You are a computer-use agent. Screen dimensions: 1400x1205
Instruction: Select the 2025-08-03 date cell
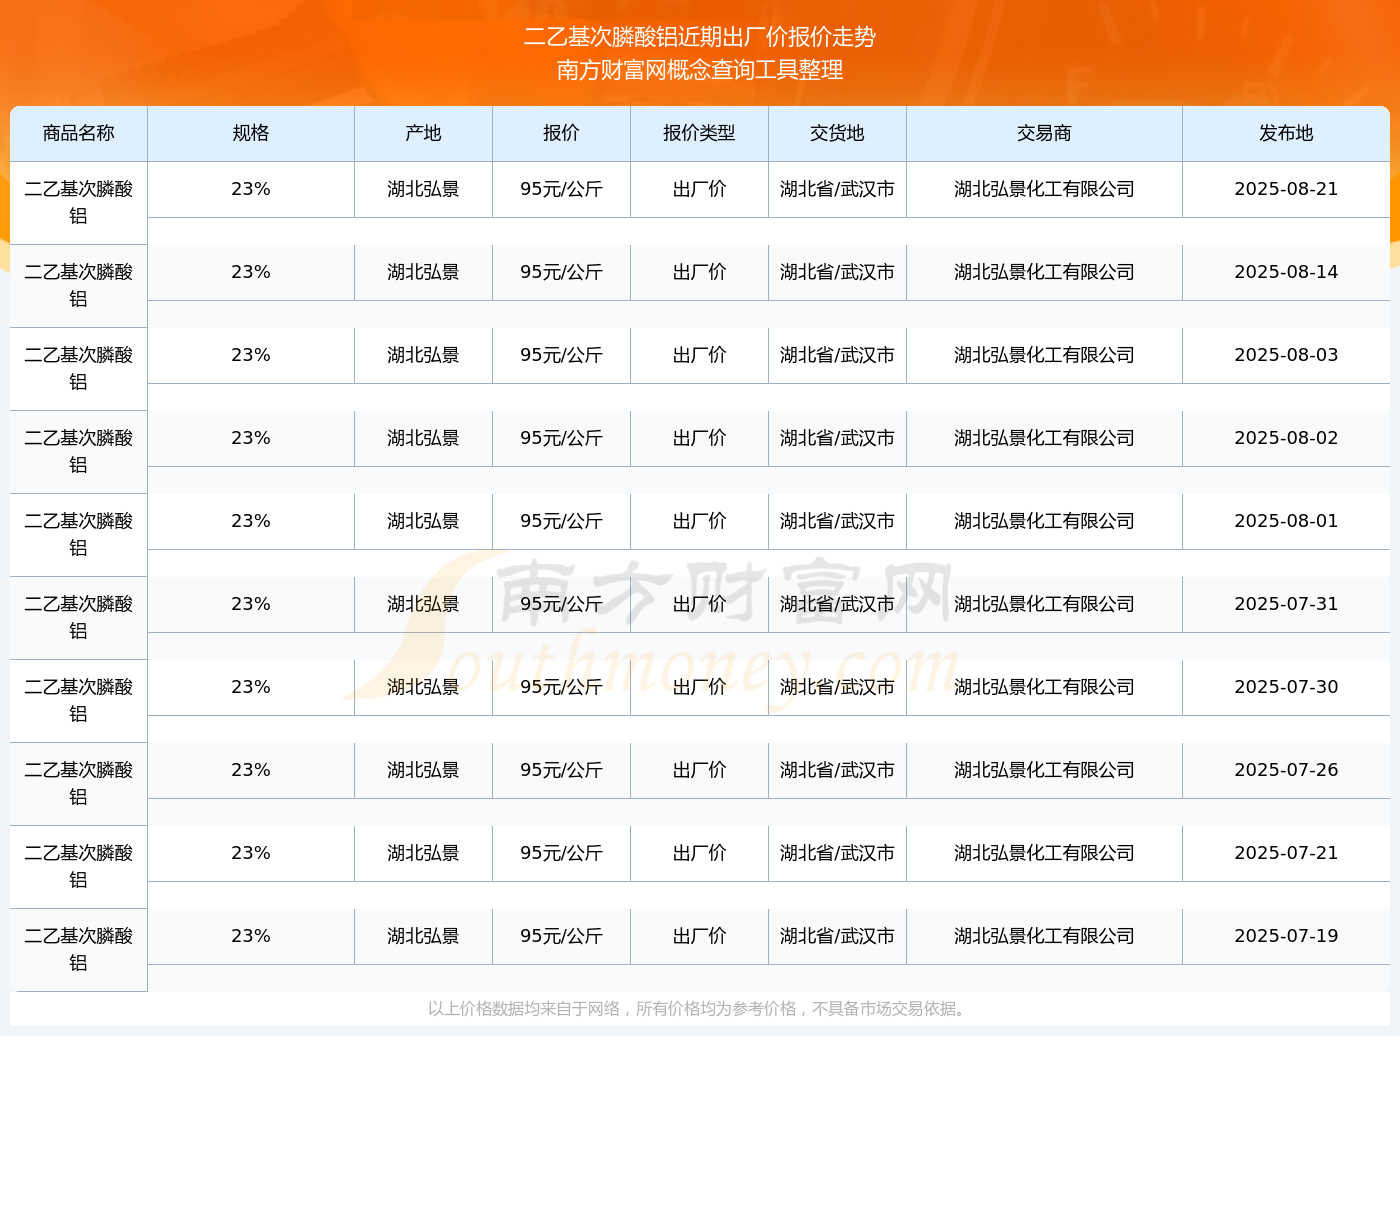[x=1286, y=355]
